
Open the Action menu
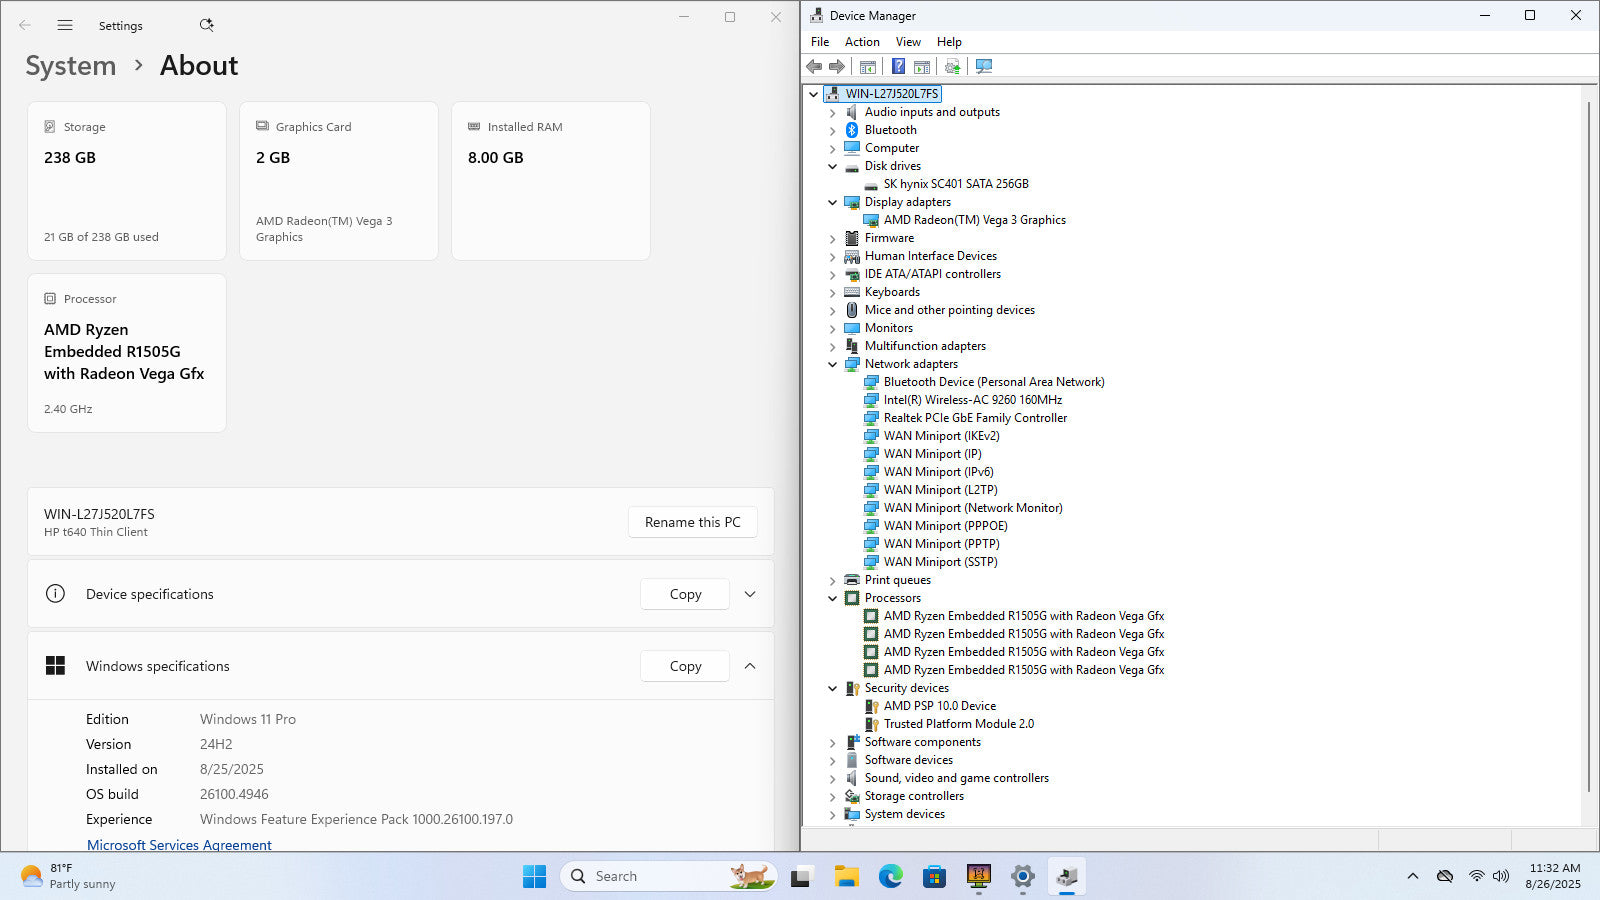862,42
